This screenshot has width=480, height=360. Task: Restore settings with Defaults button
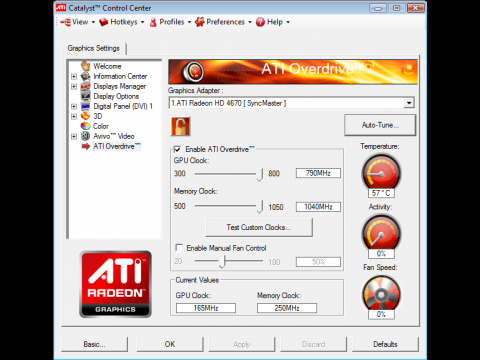pos(385,344)
